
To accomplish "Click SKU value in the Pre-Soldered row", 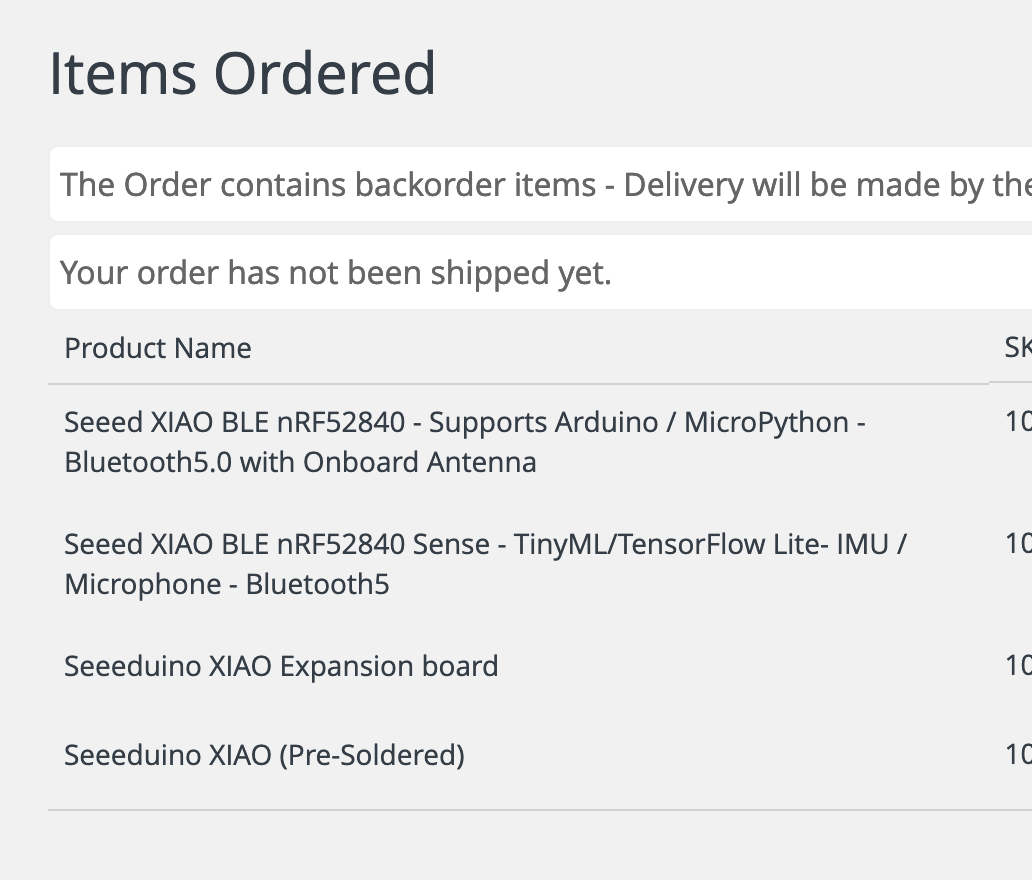I will click(1018, 754).
